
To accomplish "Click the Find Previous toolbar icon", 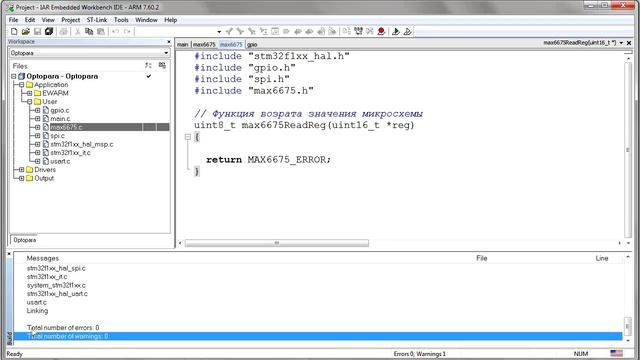I will point(229,31).
